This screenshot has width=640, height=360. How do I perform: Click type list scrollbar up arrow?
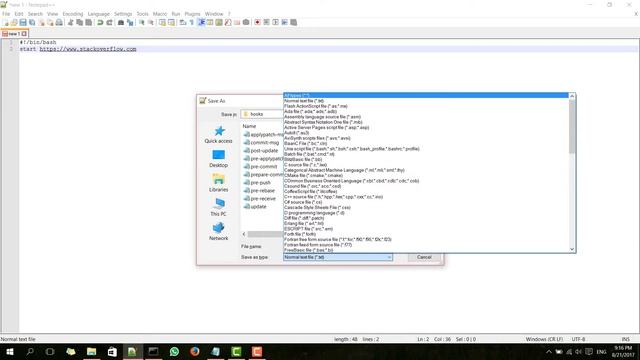tap(572, 96)
